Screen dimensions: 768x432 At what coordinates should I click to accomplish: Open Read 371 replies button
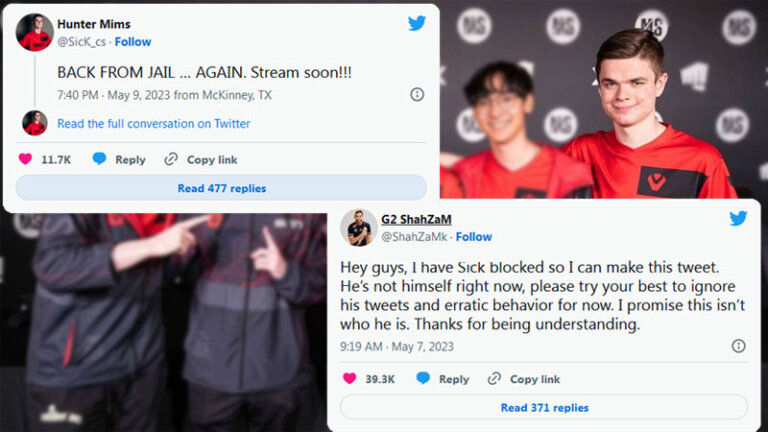tap(544, 407)
